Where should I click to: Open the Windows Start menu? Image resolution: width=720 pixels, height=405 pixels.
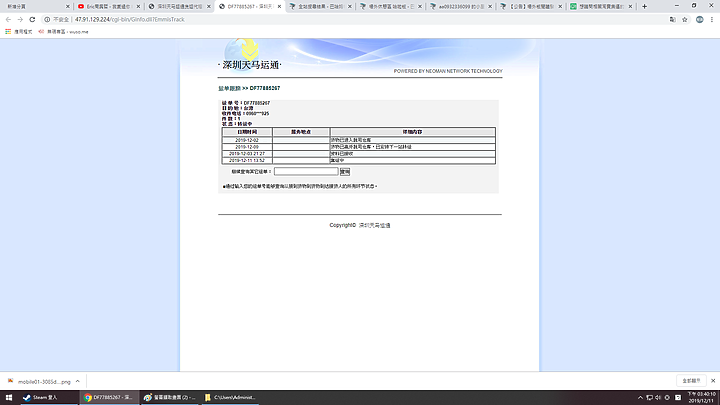click(x=9, y=397)
